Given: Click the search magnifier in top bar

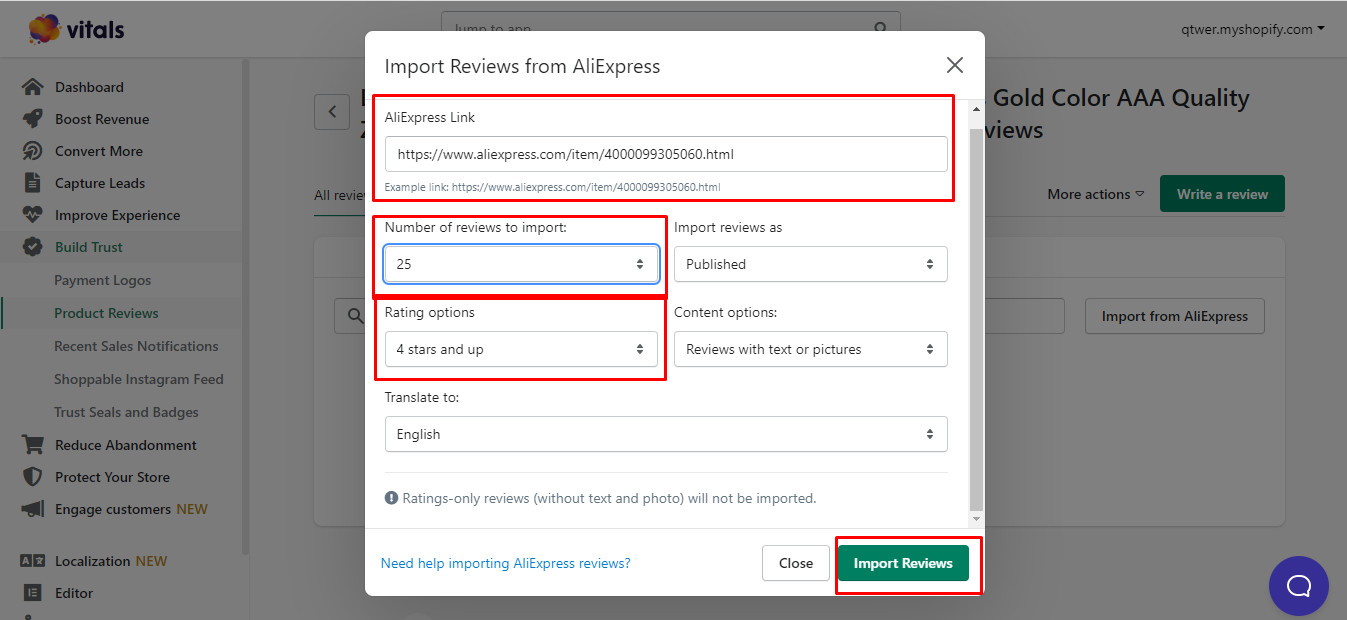Looking at the screenshot, I should 880,29.
